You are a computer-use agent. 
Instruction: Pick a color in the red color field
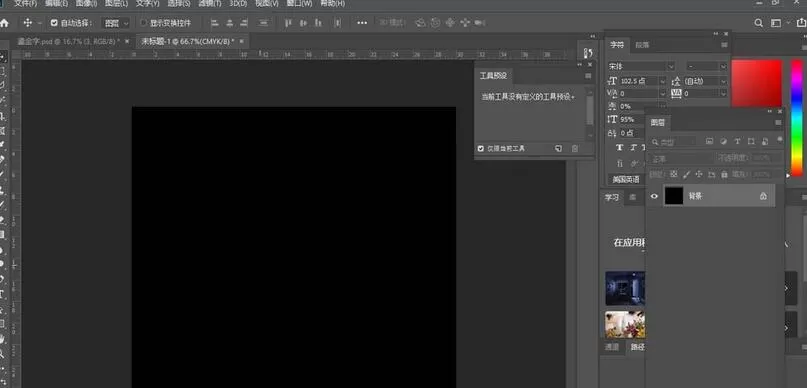757,83
